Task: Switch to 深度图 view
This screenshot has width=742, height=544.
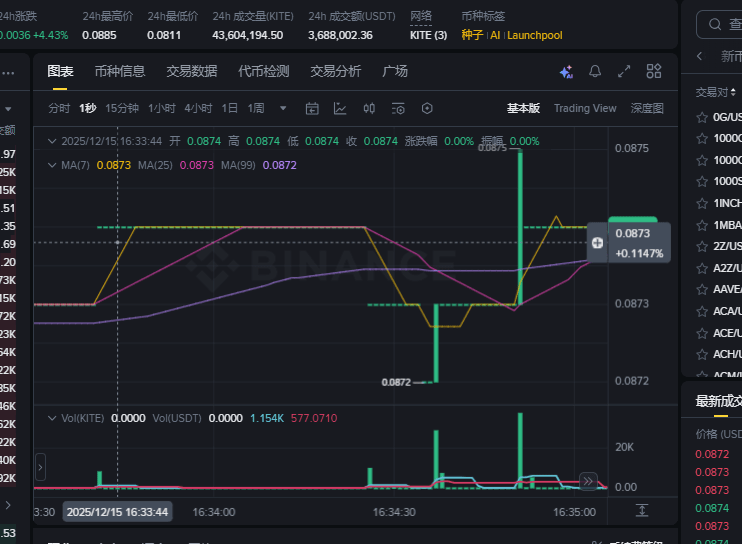Action: click(647, 108)
